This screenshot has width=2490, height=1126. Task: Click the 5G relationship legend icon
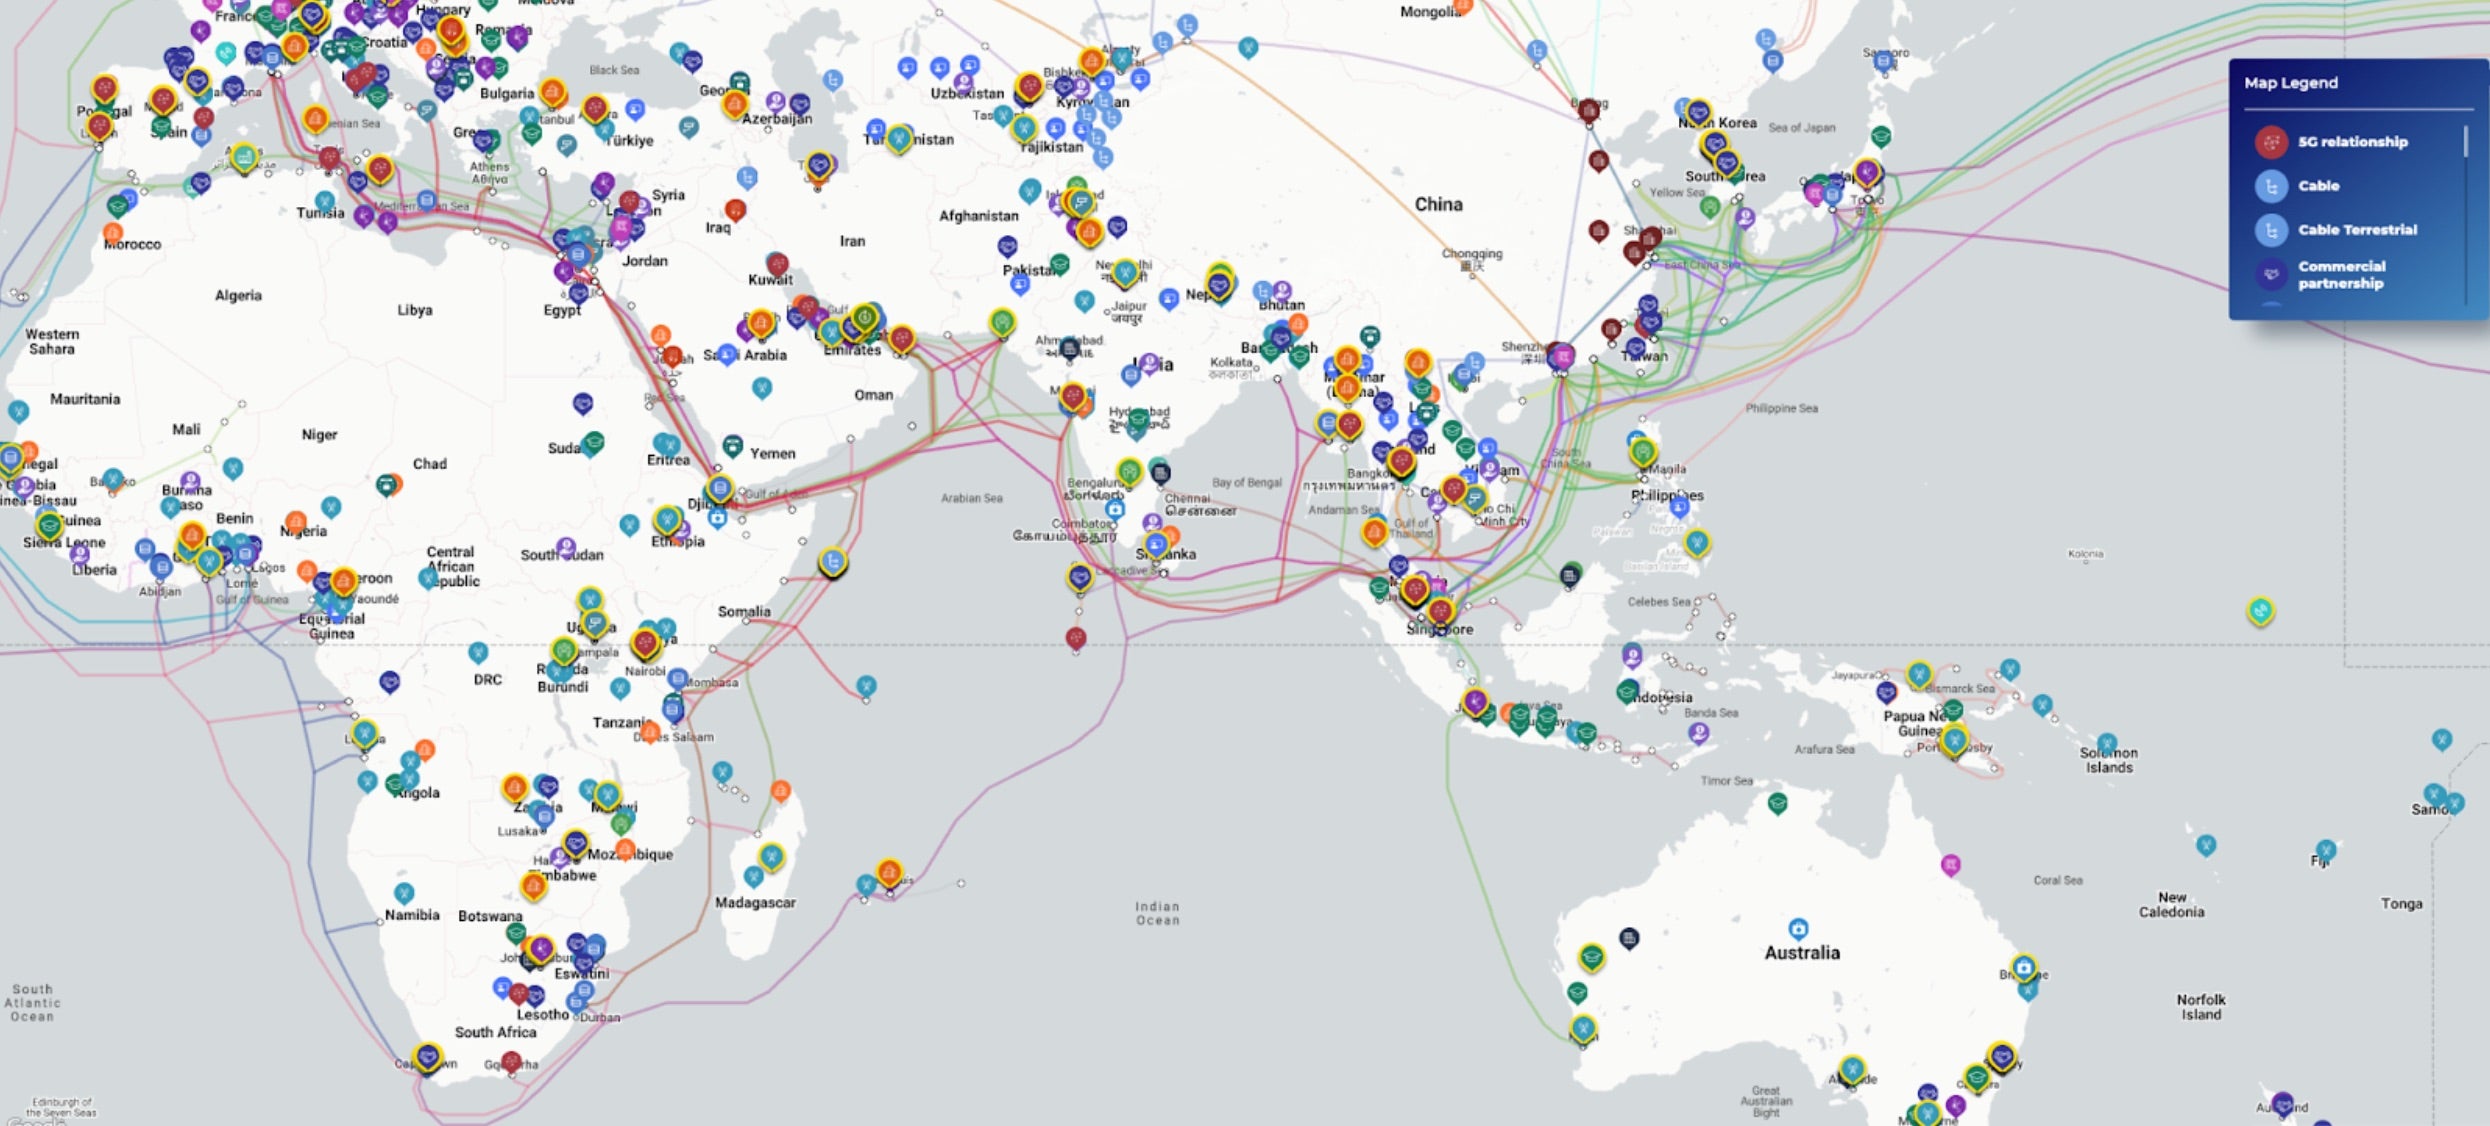[2271, 142]
